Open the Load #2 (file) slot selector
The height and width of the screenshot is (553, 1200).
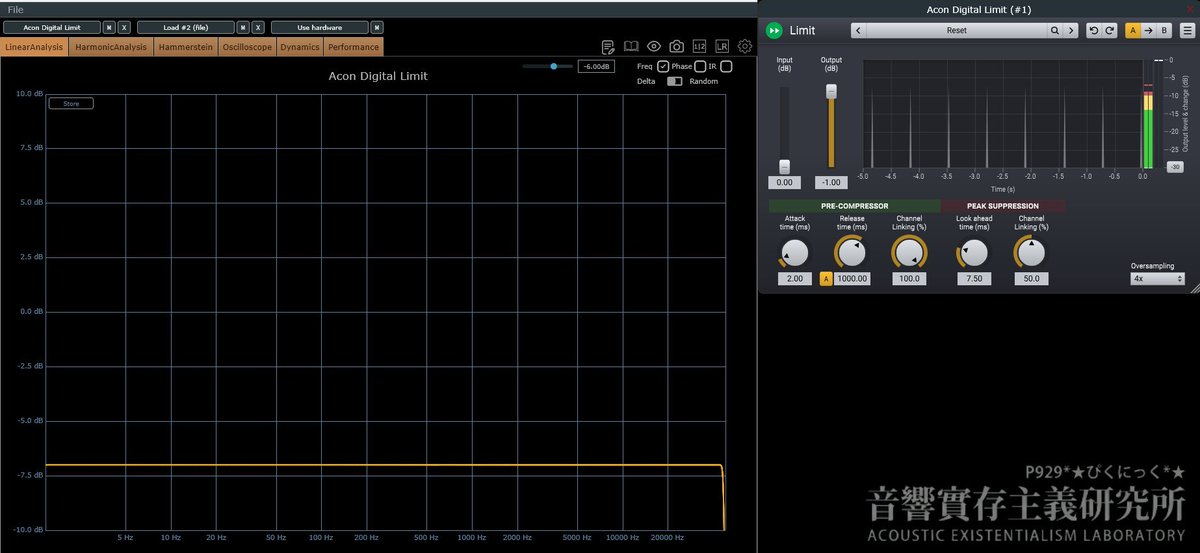tap(185, 28)
